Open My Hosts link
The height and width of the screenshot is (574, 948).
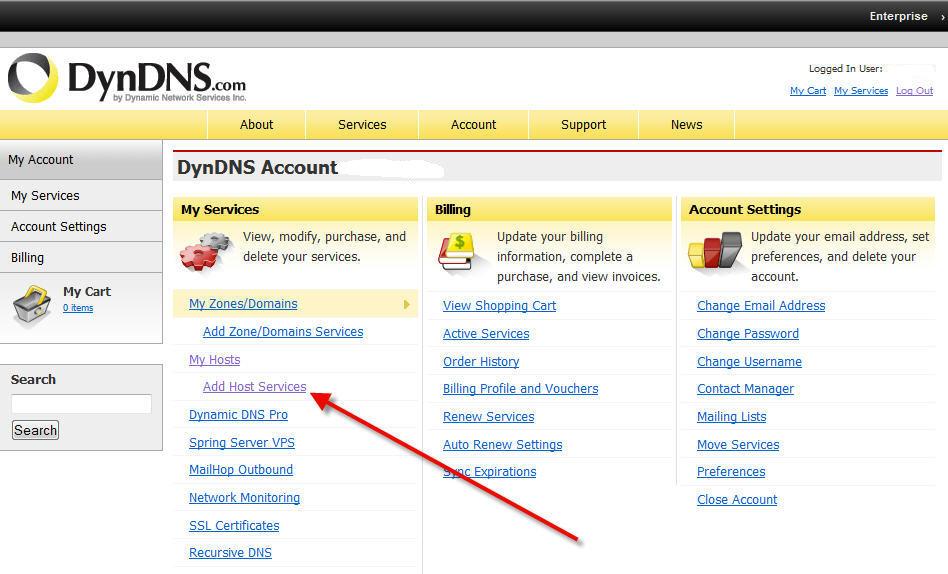215,360
